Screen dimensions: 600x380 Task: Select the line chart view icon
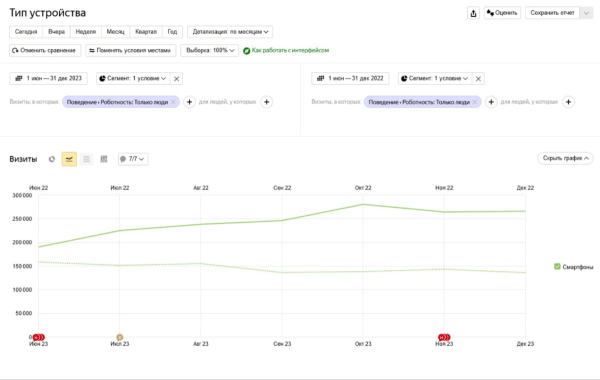coord(69,159)
